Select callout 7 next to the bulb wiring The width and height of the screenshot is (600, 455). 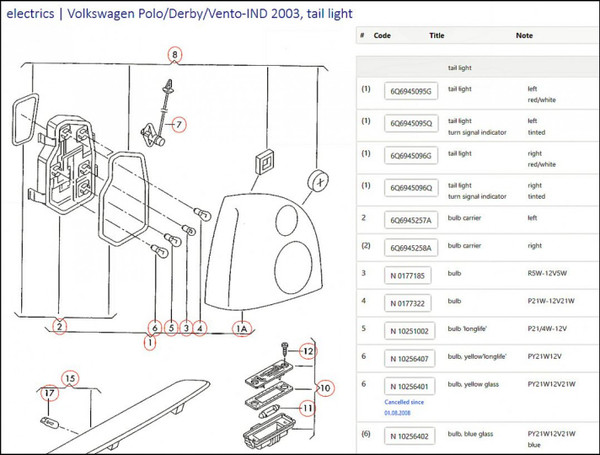click(x=179, y=126)
